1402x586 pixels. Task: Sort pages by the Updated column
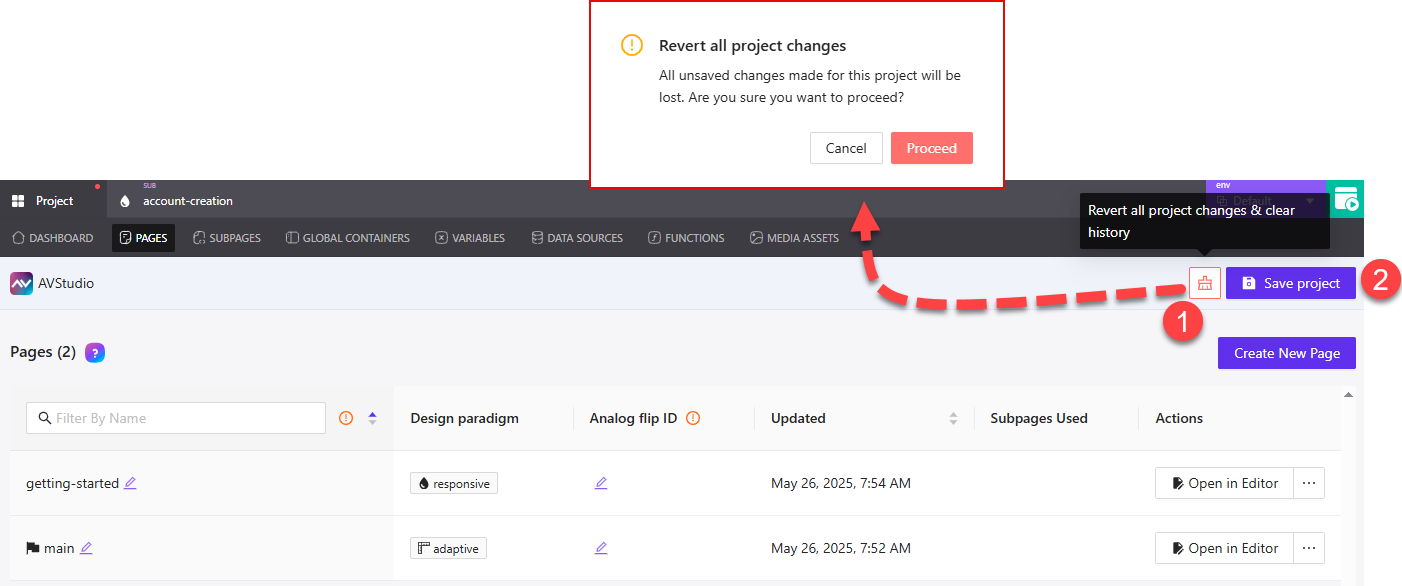click(951, 418)
